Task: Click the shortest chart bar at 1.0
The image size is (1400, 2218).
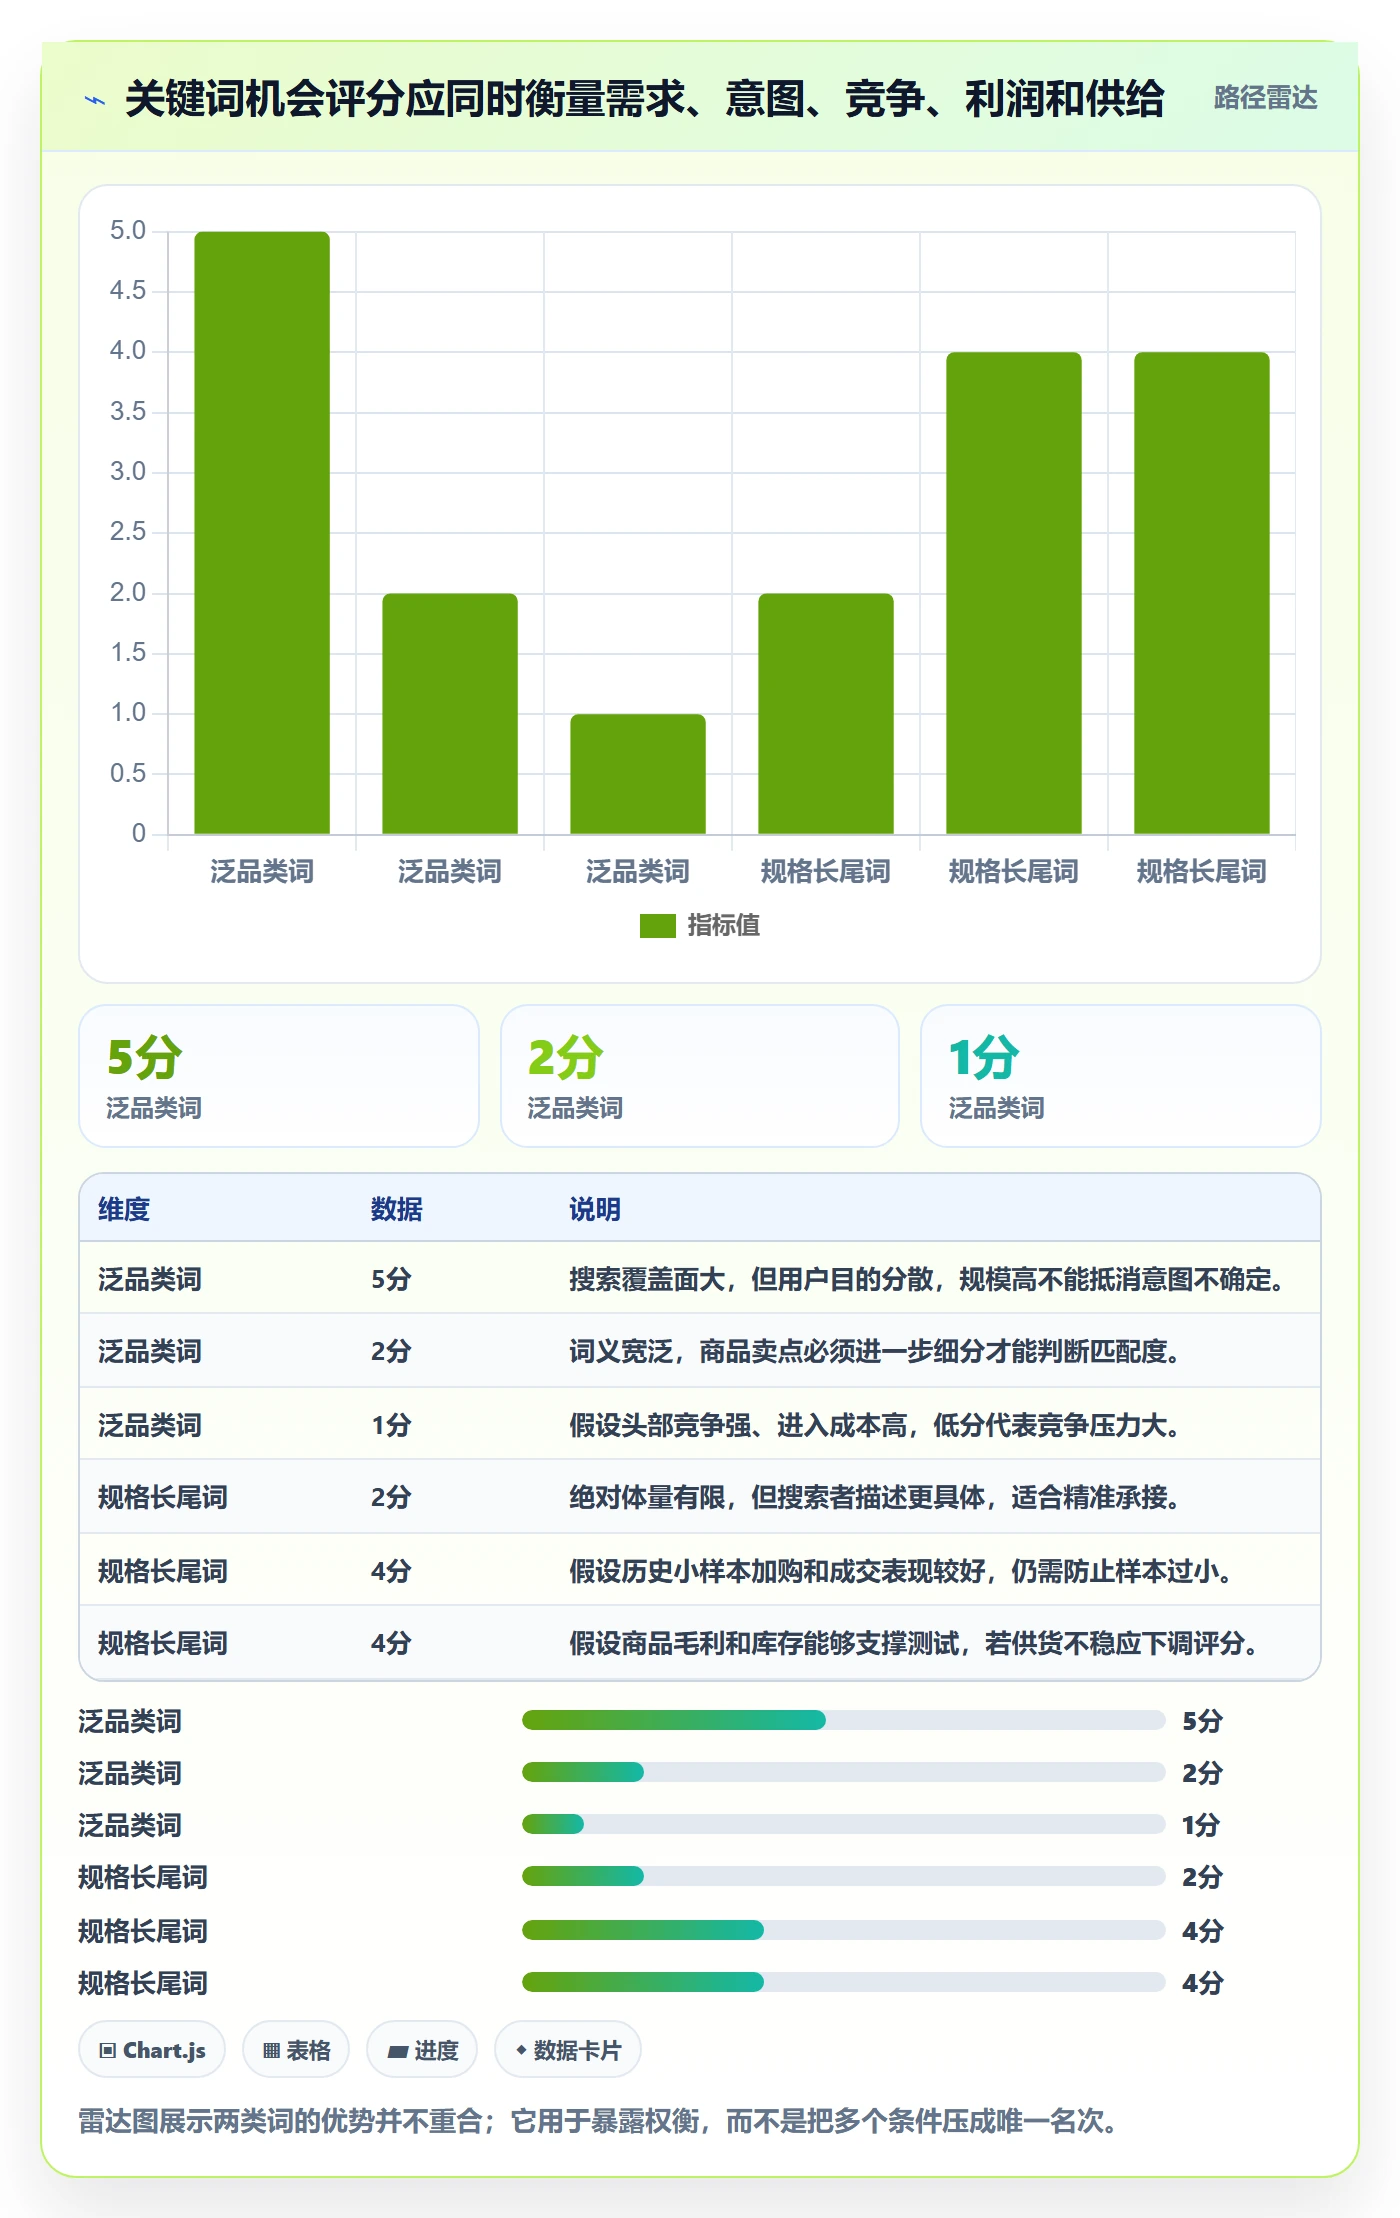Action: [x=638, y=774]
